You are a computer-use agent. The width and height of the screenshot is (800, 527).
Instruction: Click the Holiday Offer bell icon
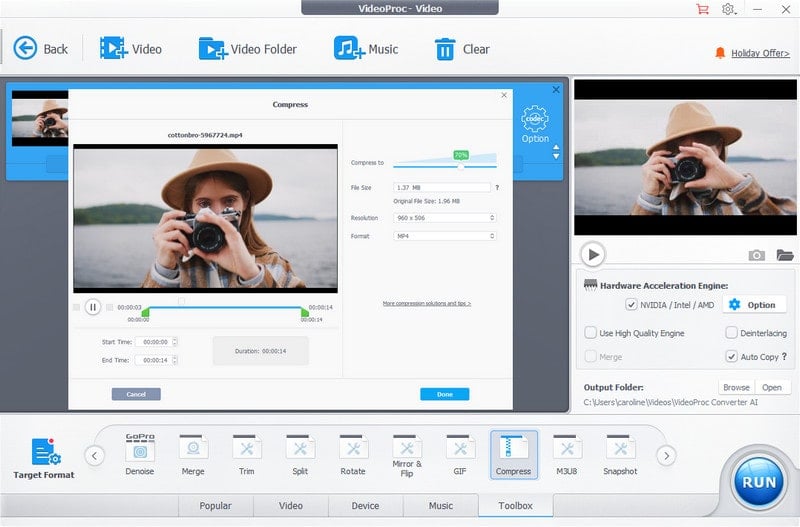coord(720,53)
